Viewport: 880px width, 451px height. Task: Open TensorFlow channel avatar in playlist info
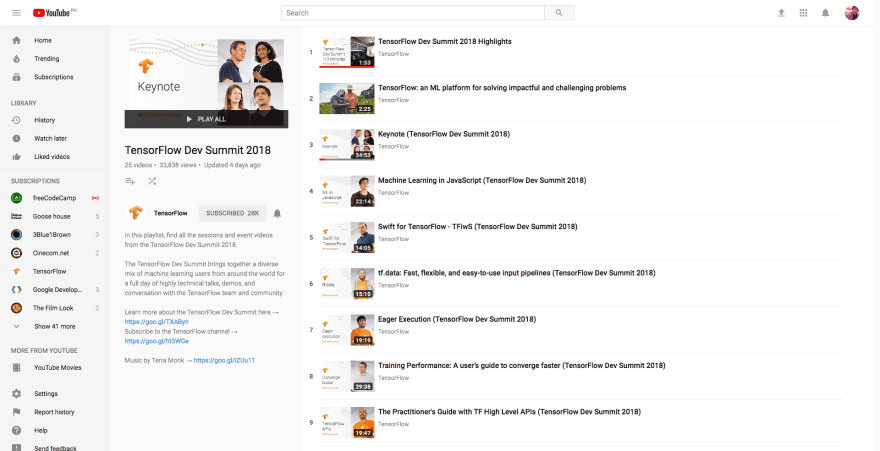point(135,213)
